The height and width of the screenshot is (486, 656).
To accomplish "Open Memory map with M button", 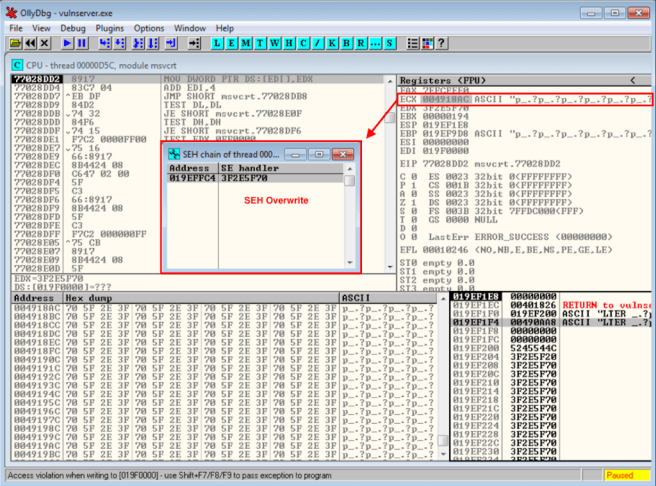I will [246, 44].
